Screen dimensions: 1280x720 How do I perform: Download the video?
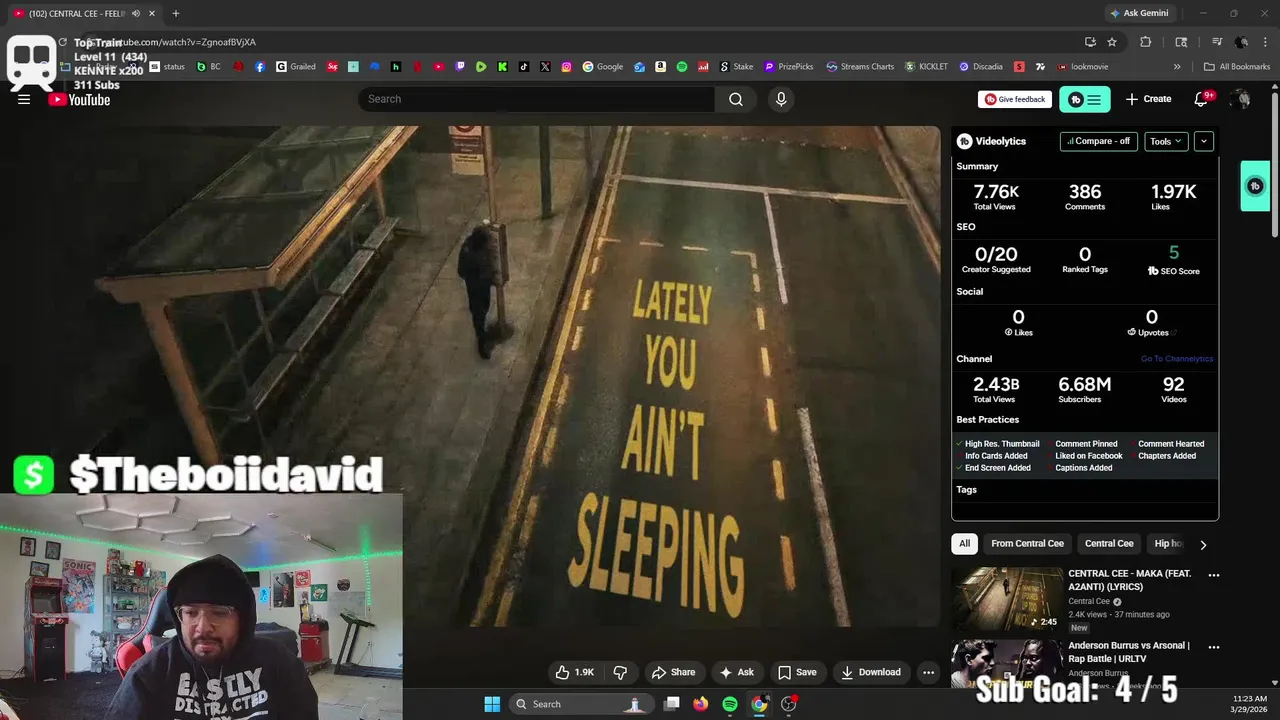pyautogui.click(x=871, y=672)
